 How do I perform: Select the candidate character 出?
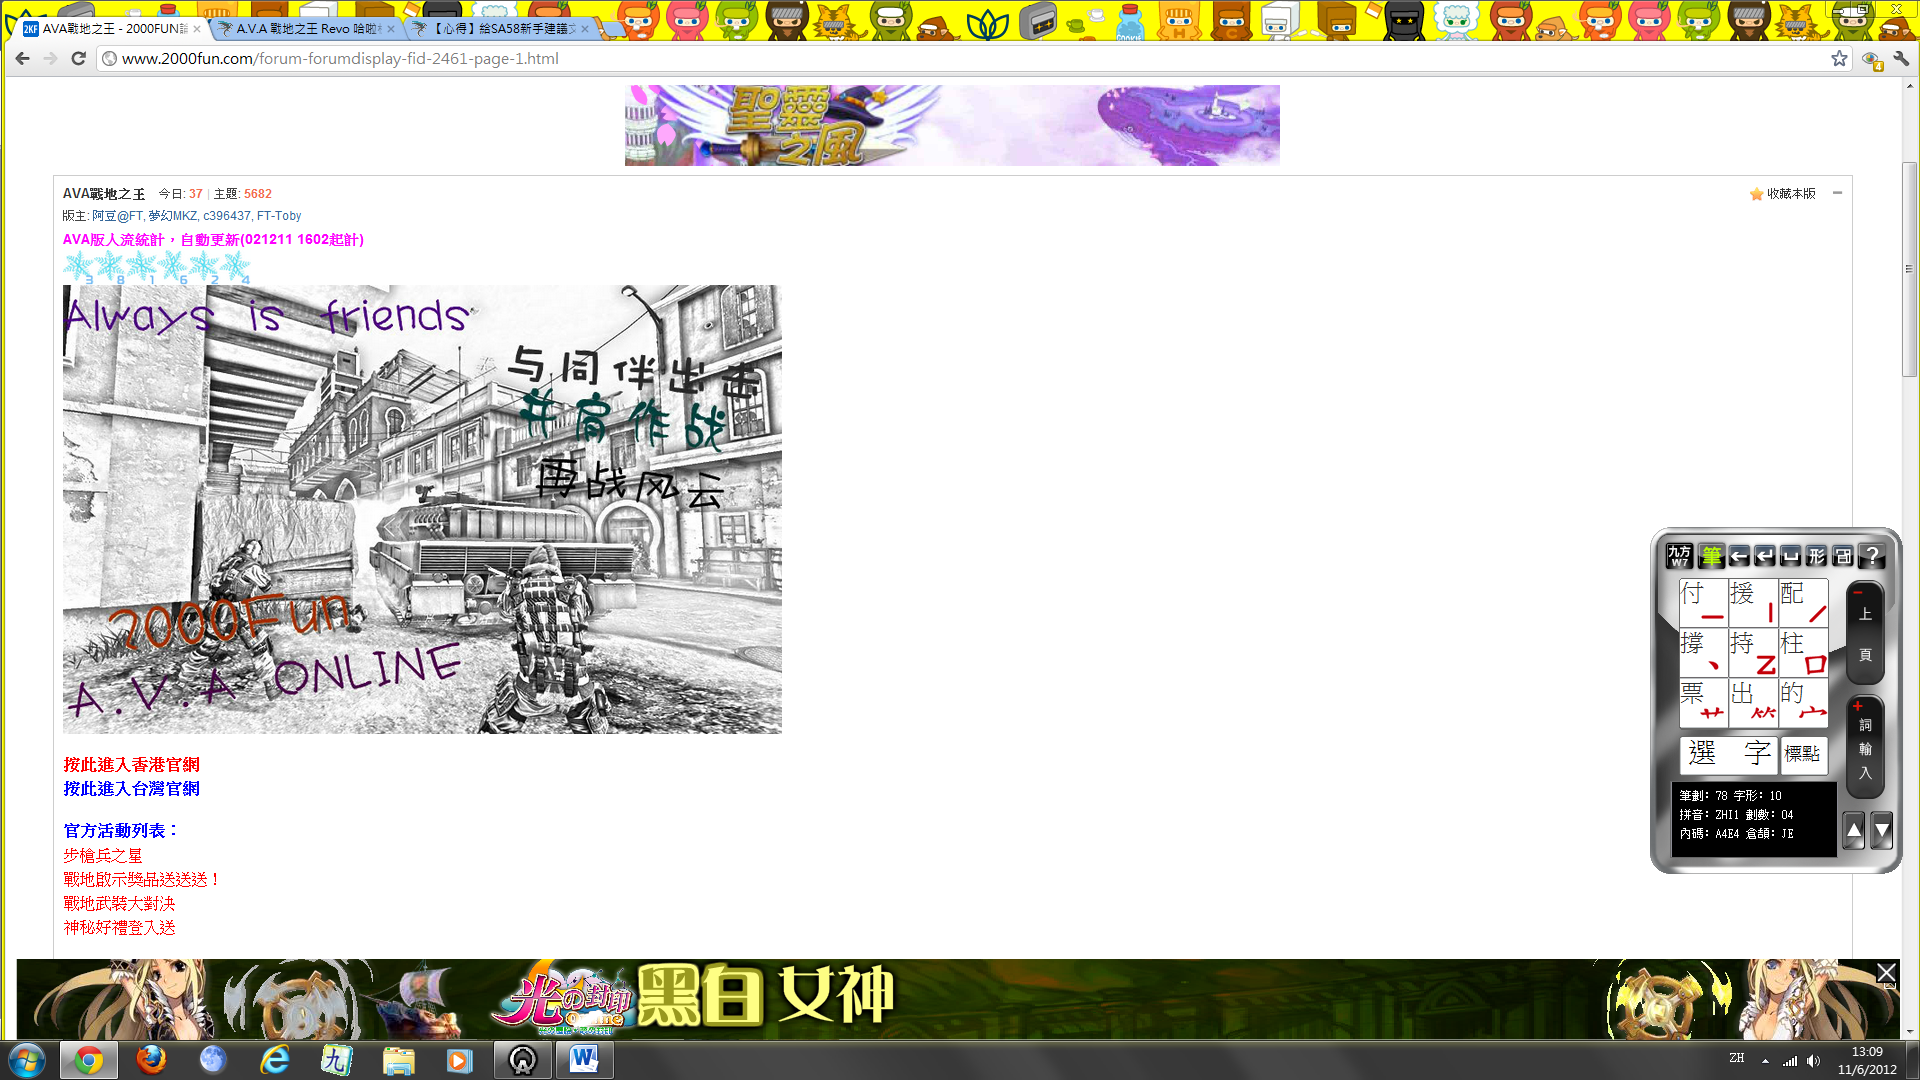[x=1753, y=702]
